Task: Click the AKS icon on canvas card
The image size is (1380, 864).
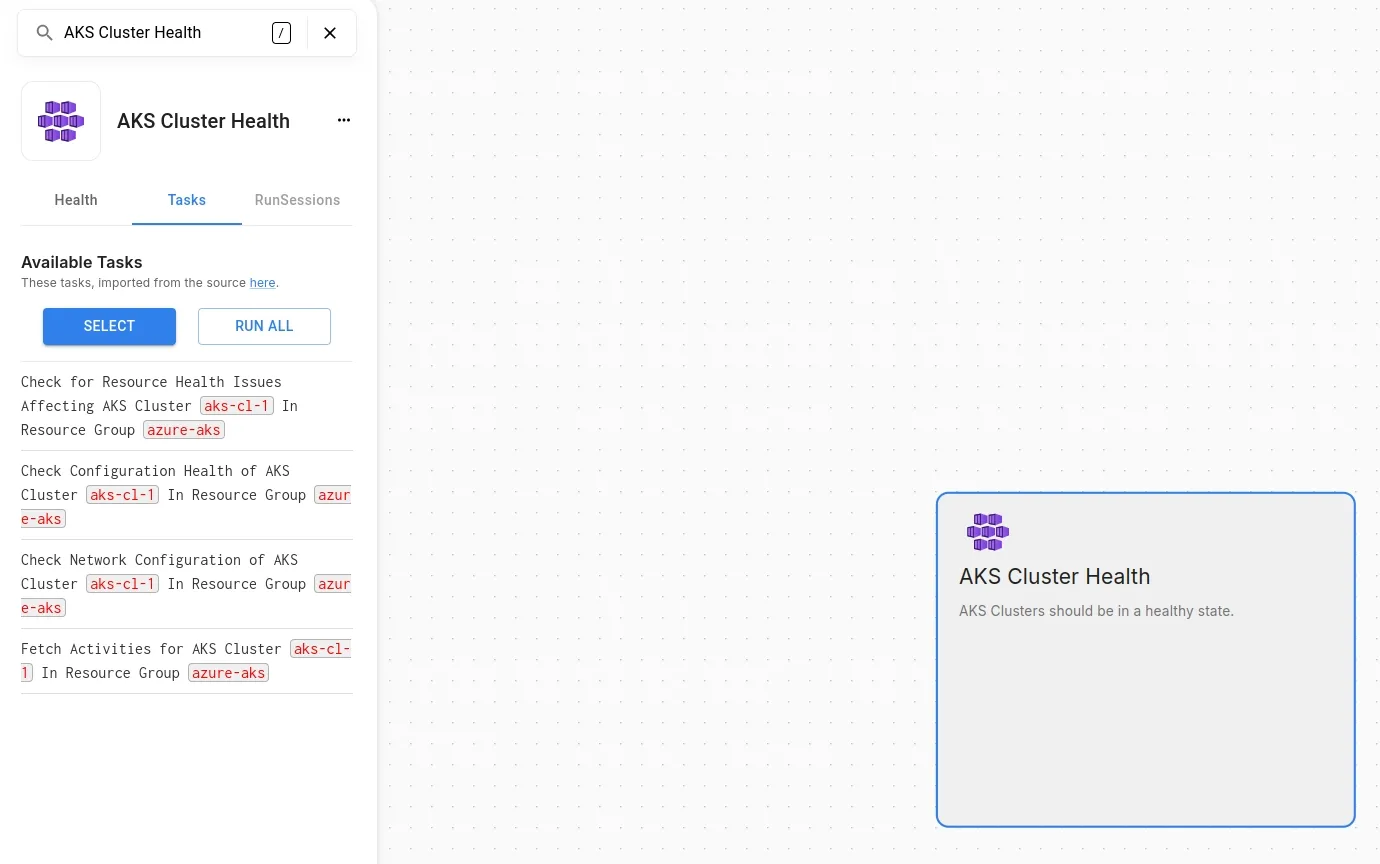Action: (x=987, y=532)
